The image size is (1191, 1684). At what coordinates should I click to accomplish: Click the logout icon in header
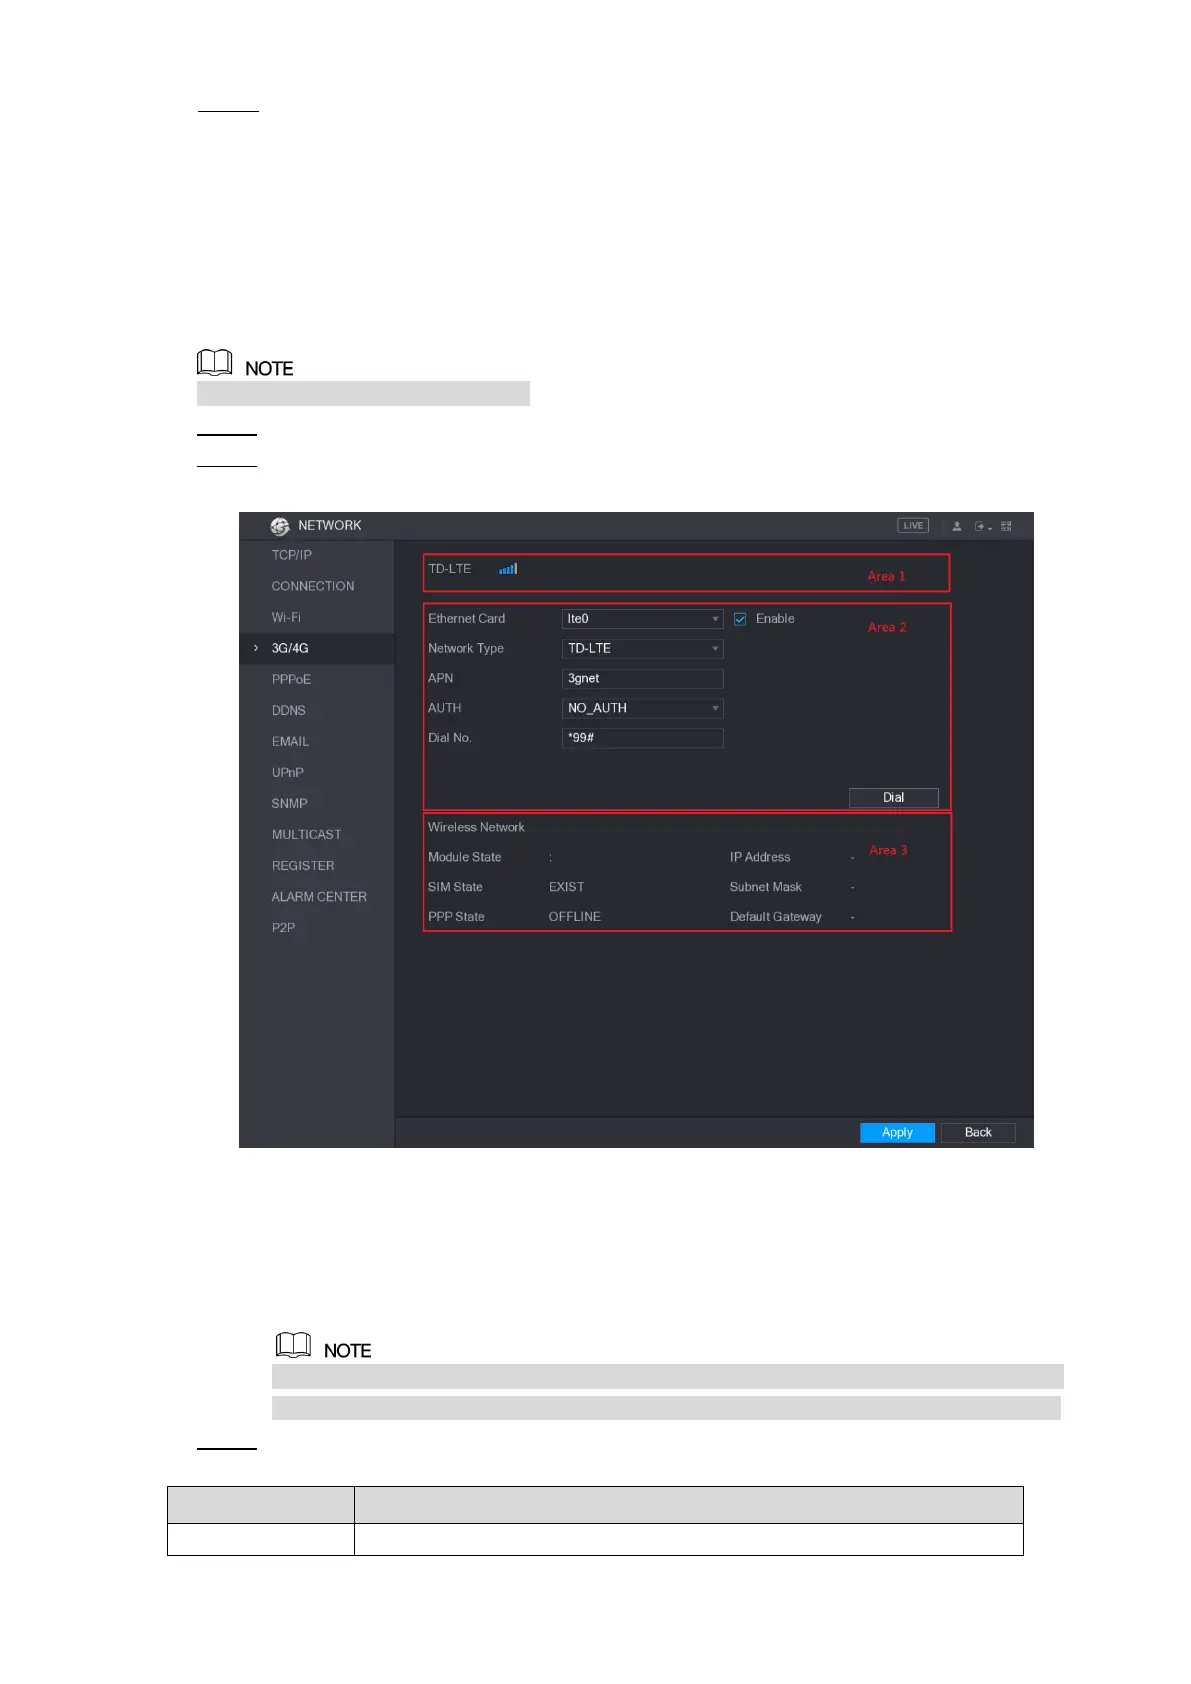coord(982,526)
